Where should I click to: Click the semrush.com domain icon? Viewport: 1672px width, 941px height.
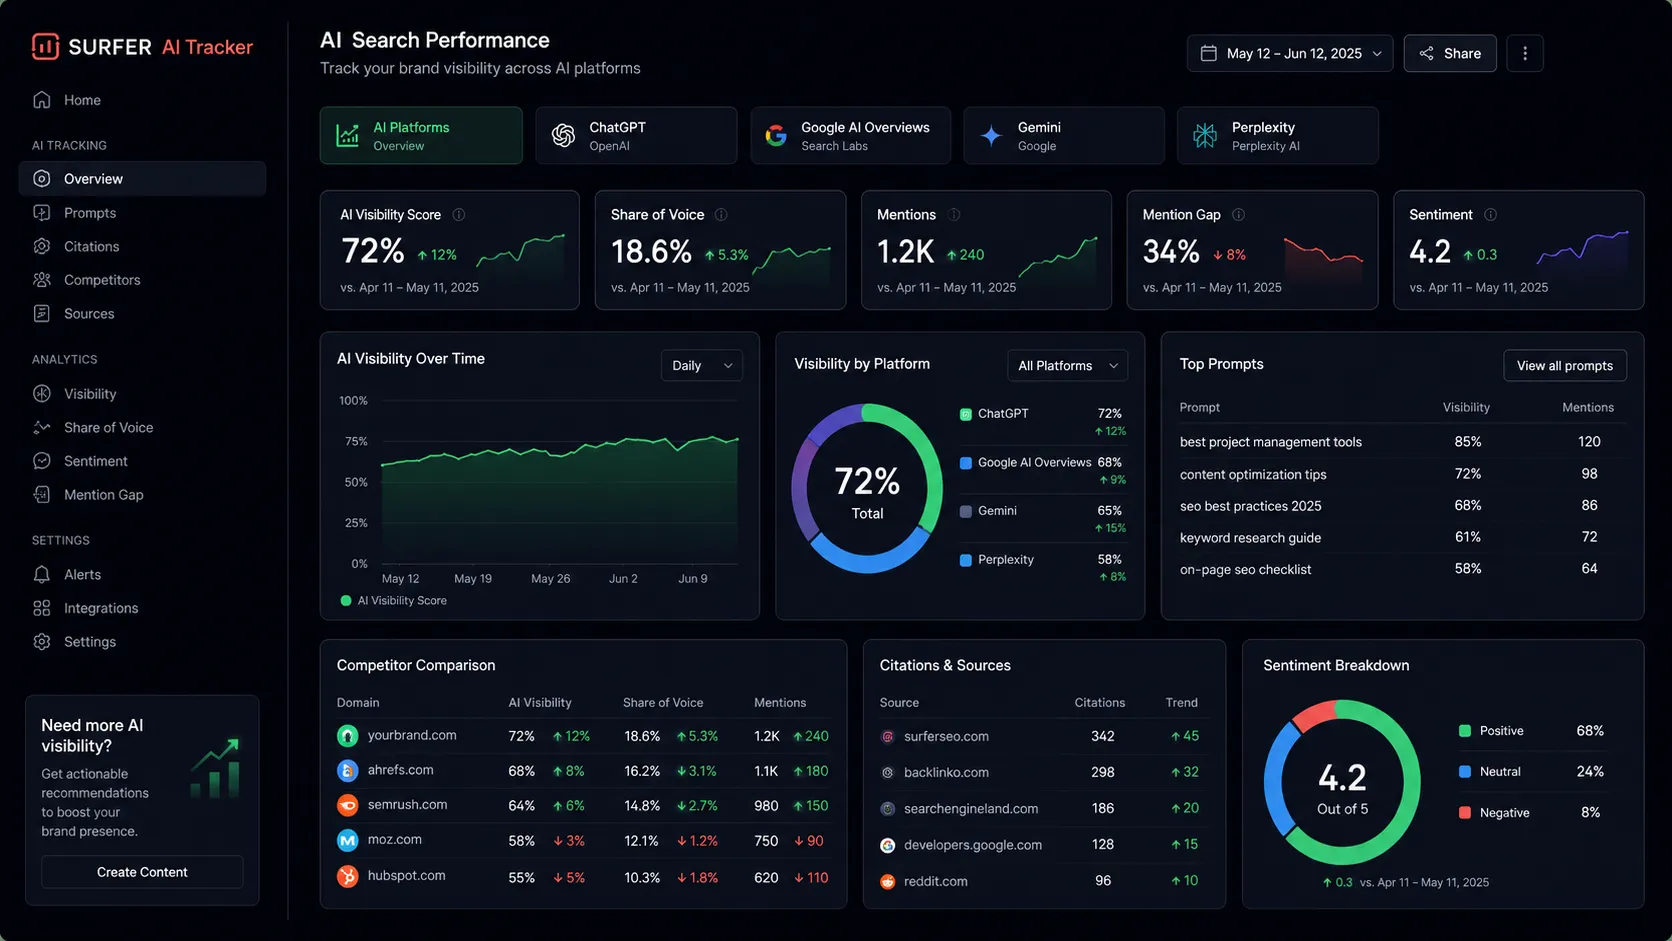(347, 805)
